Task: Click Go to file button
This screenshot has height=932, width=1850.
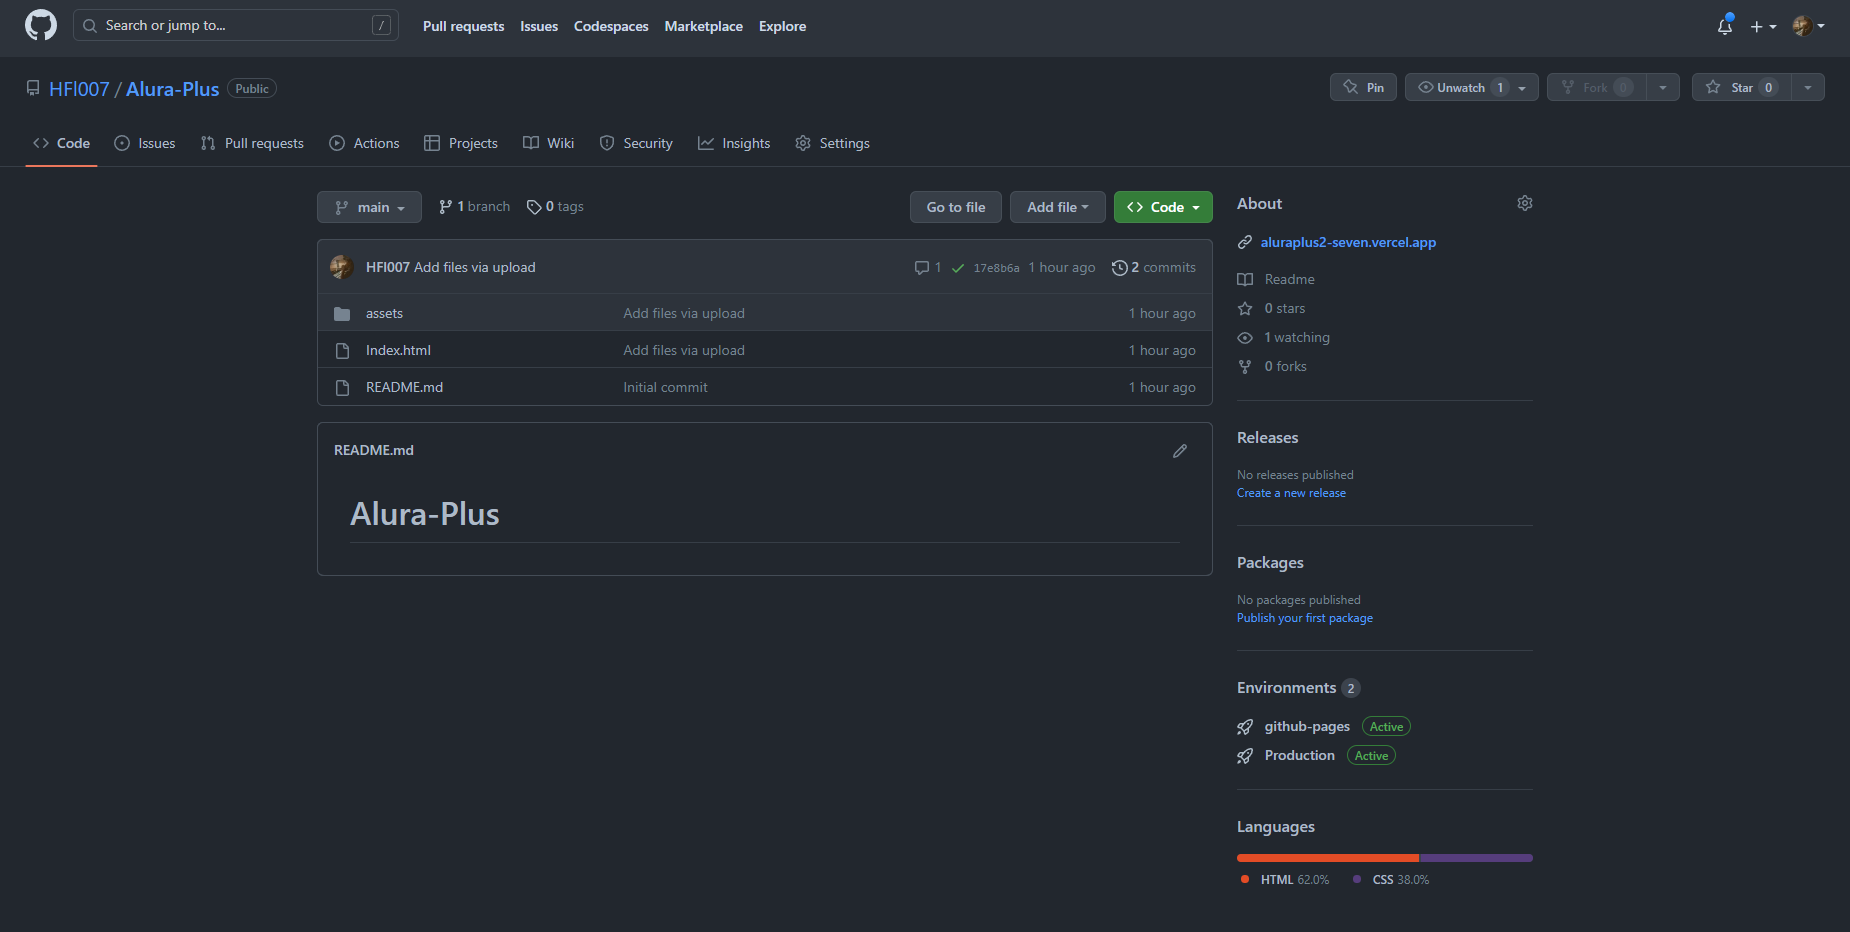Action: (x=956, y=207)
